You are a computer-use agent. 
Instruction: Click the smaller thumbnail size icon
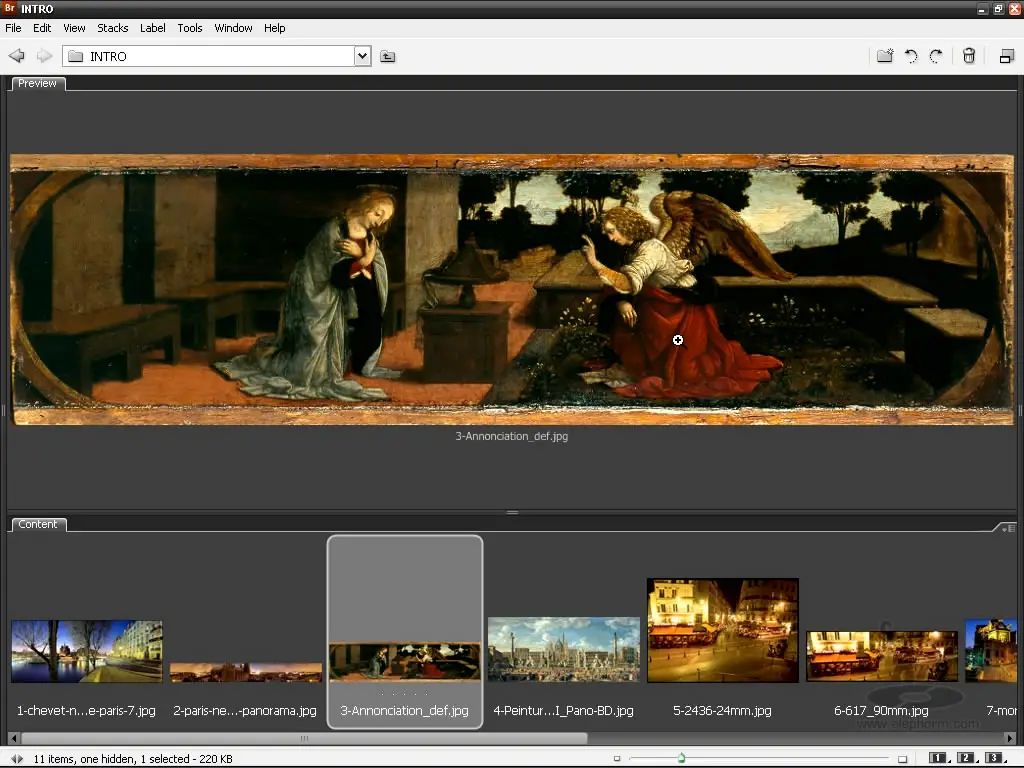coord(617,759)
